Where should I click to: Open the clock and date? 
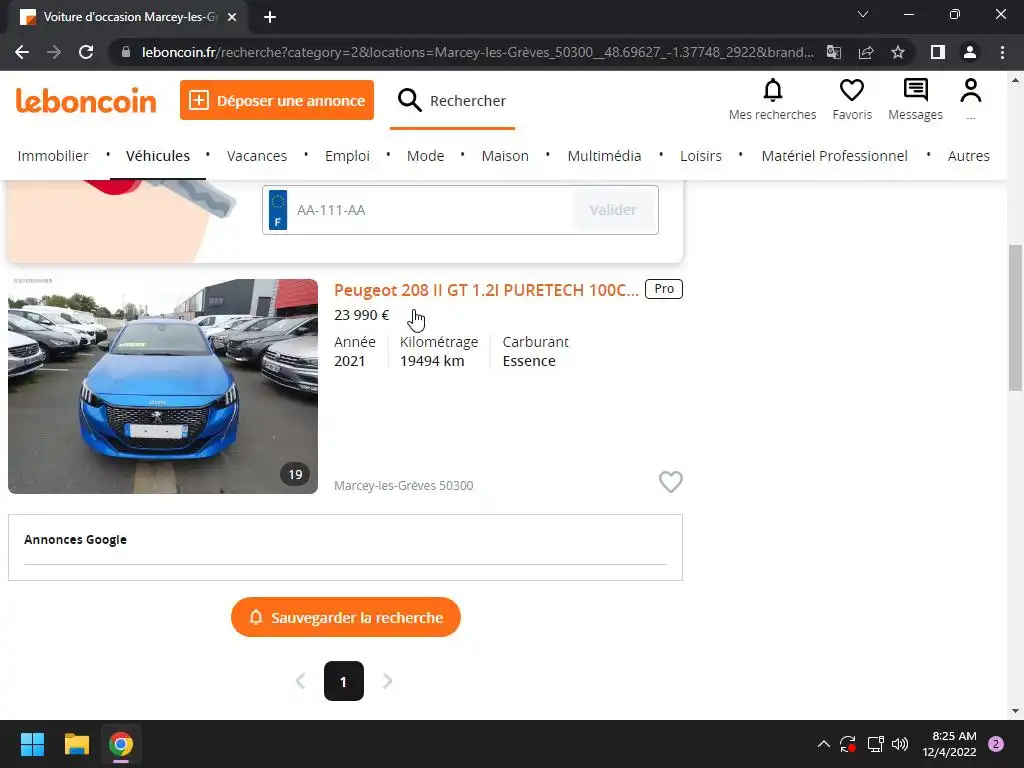pos(949,744)
